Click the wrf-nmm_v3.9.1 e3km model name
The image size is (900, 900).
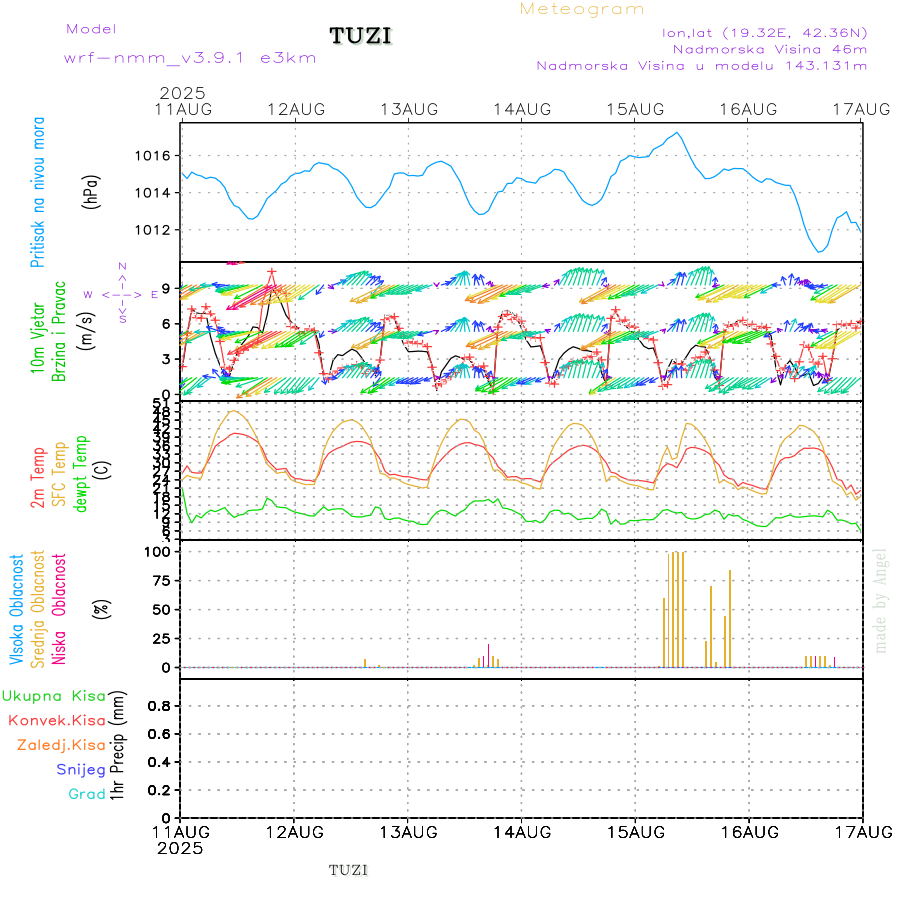click(x=190, y=58)
